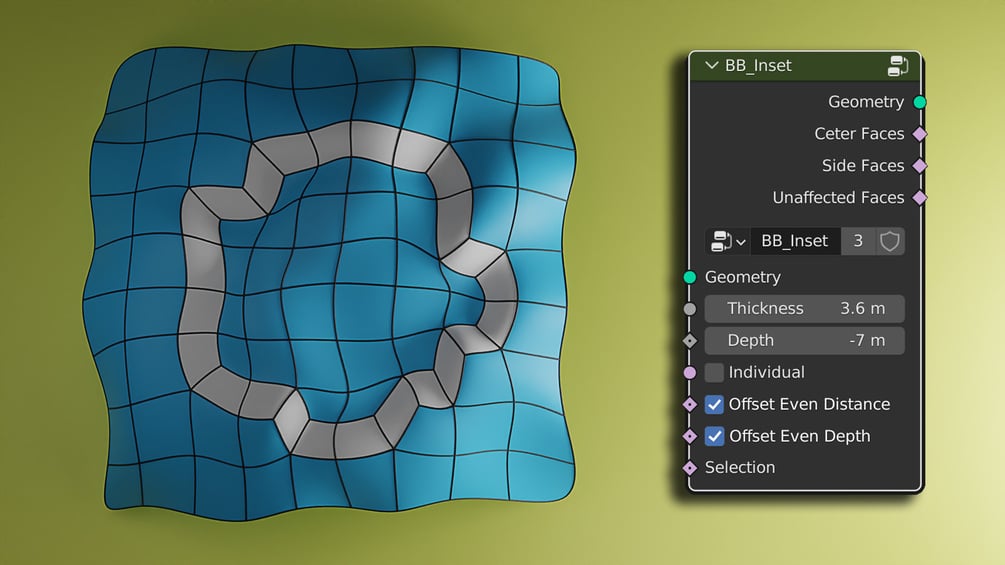Toggle the fake user shield icon

coord(890,241)
